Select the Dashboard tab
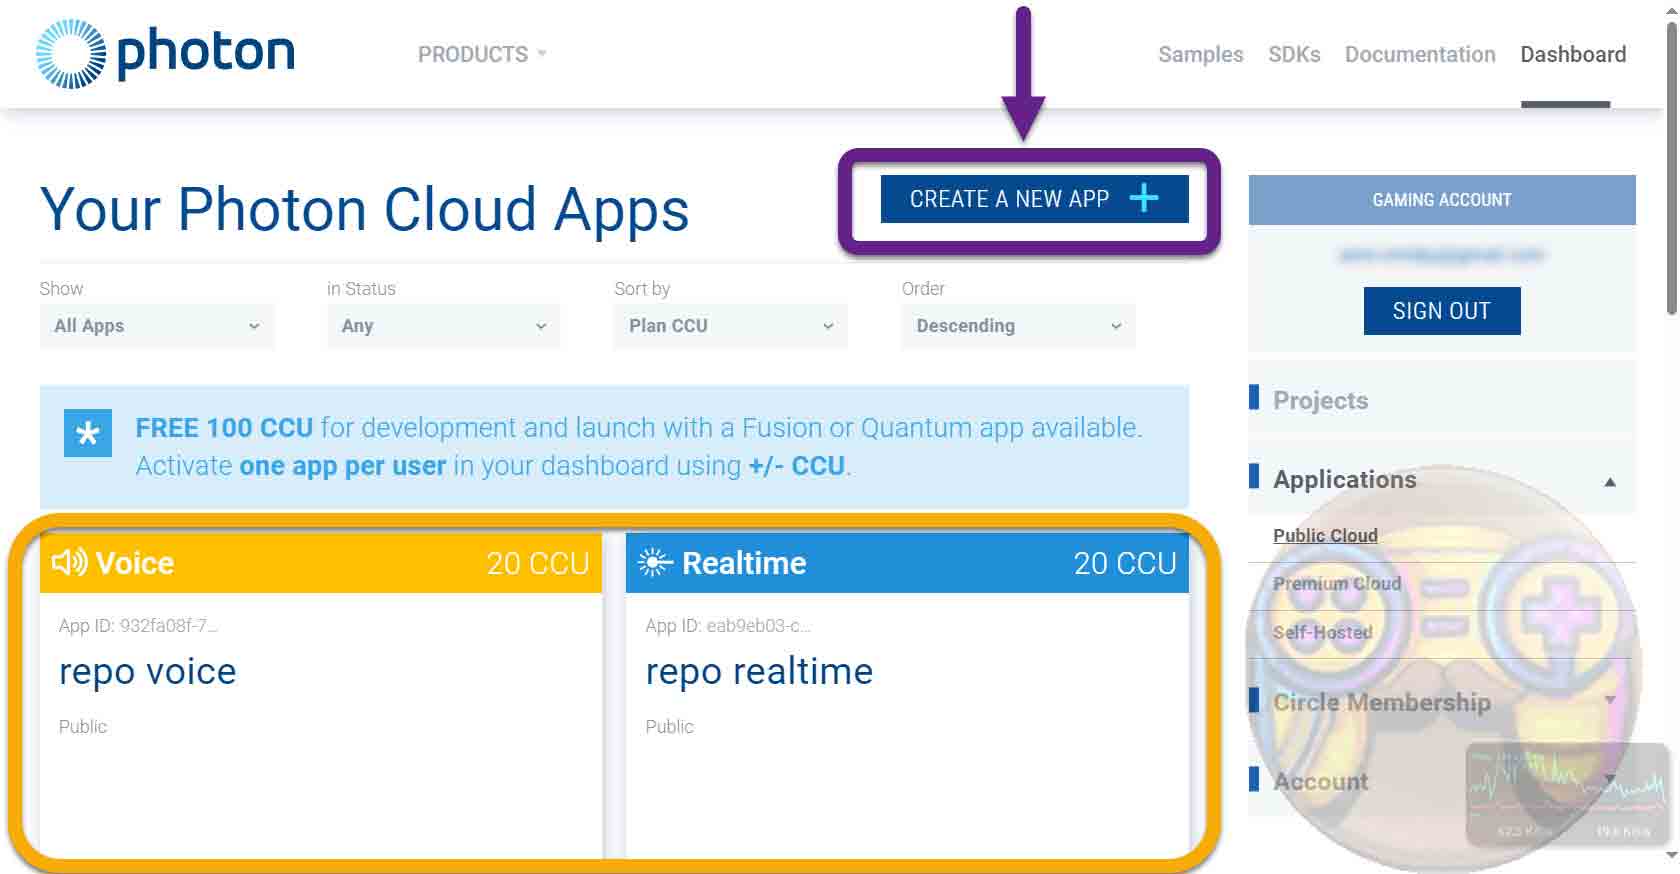 (1573, 54)
